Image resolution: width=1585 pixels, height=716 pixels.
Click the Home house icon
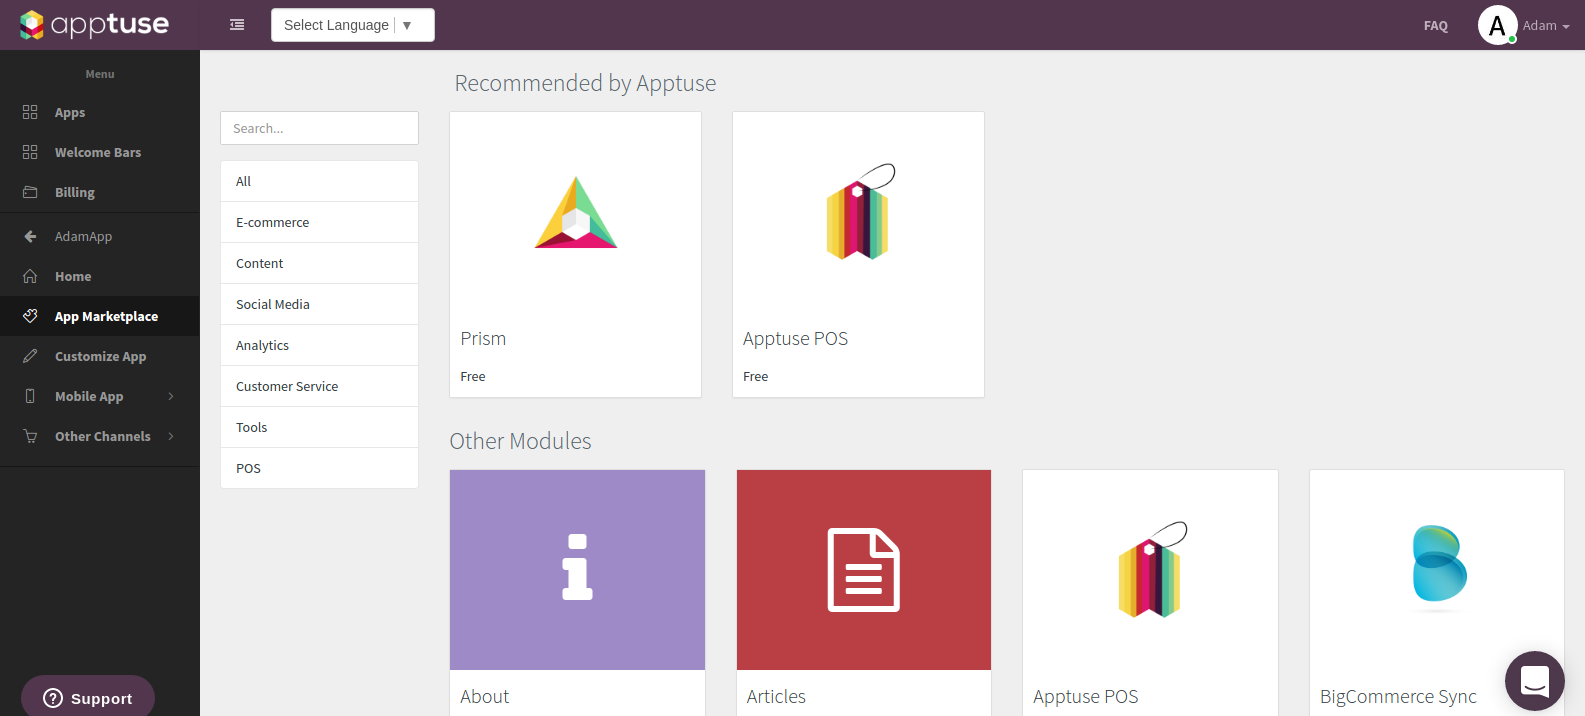30,276
